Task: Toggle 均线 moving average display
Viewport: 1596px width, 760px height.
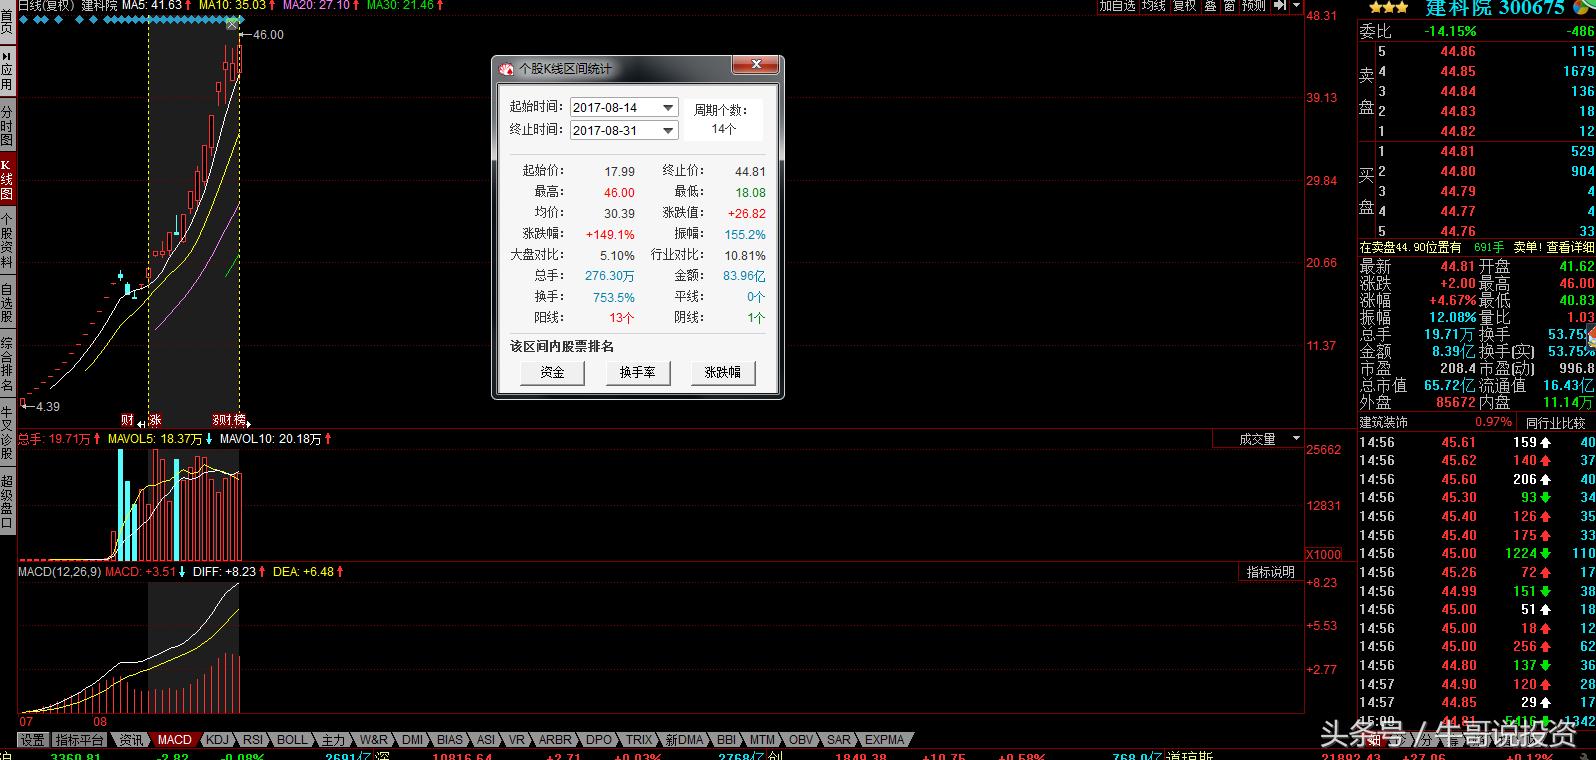Action: (x=1153, y=6)
